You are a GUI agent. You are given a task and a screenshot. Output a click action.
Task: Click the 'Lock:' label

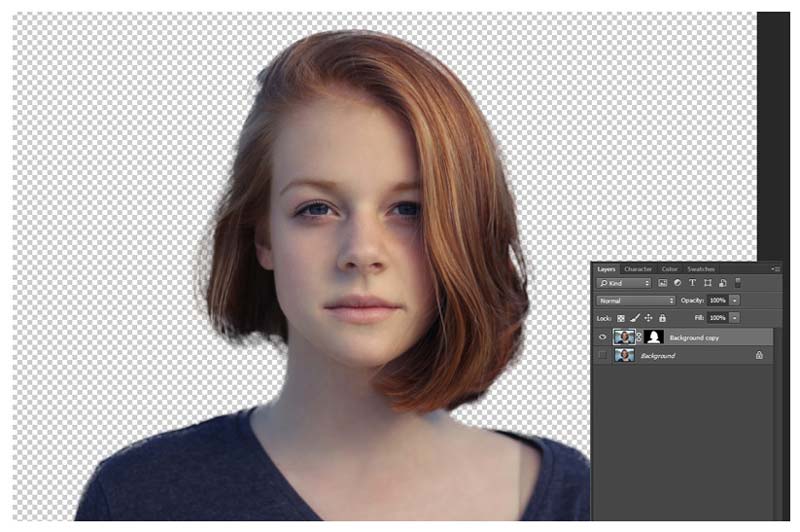604,318
